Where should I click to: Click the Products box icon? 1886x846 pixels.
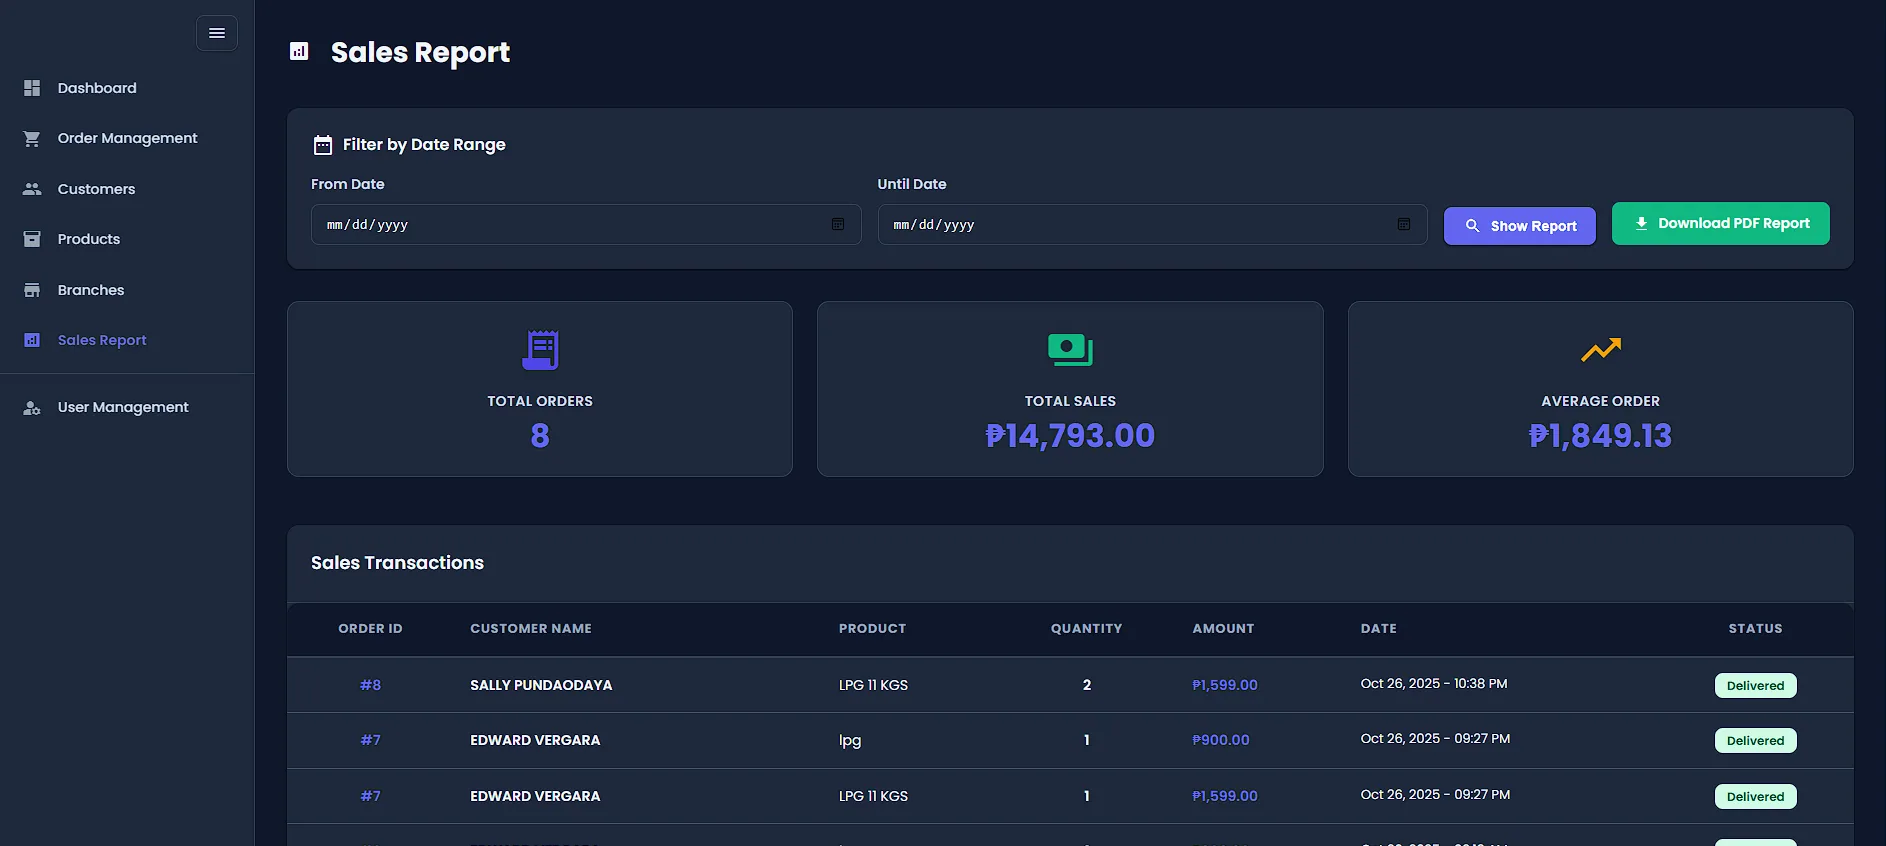pos(32,239)
